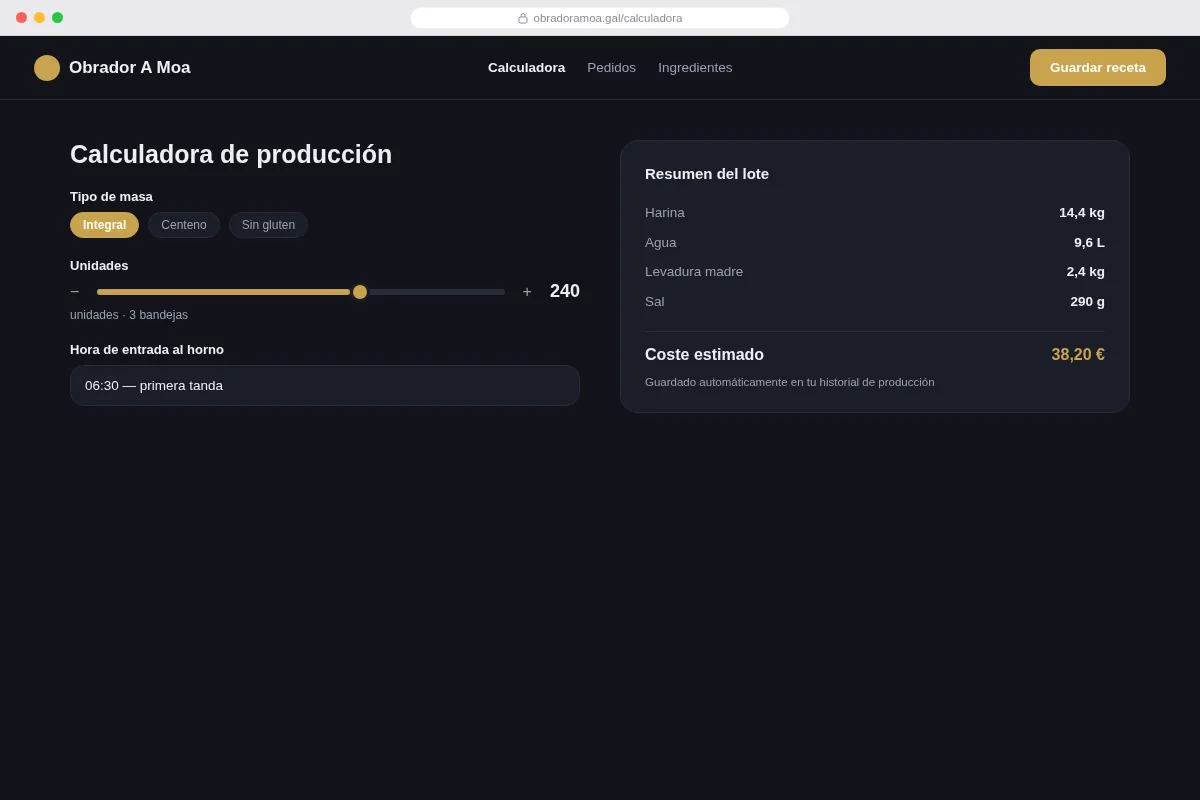Screen dimensions: 1200x800
Task: Click the Tipo de masa label
Action: coord(111,196)
